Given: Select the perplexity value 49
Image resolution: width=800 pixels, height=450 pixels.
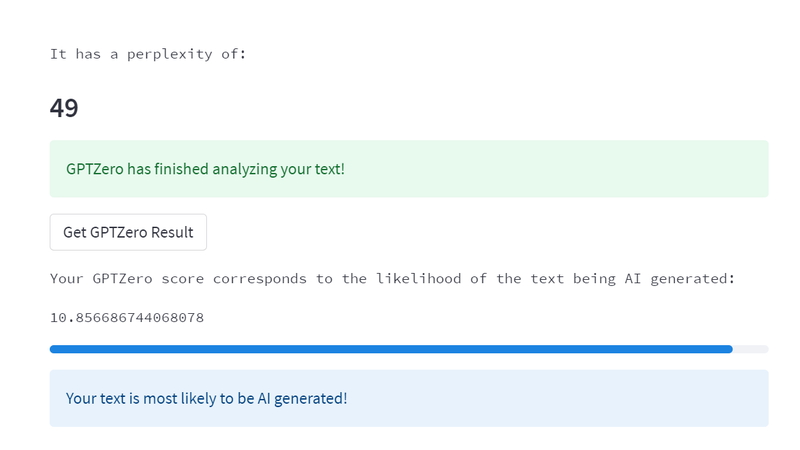Looking at the screenshot, I should (x=64, y=108).
